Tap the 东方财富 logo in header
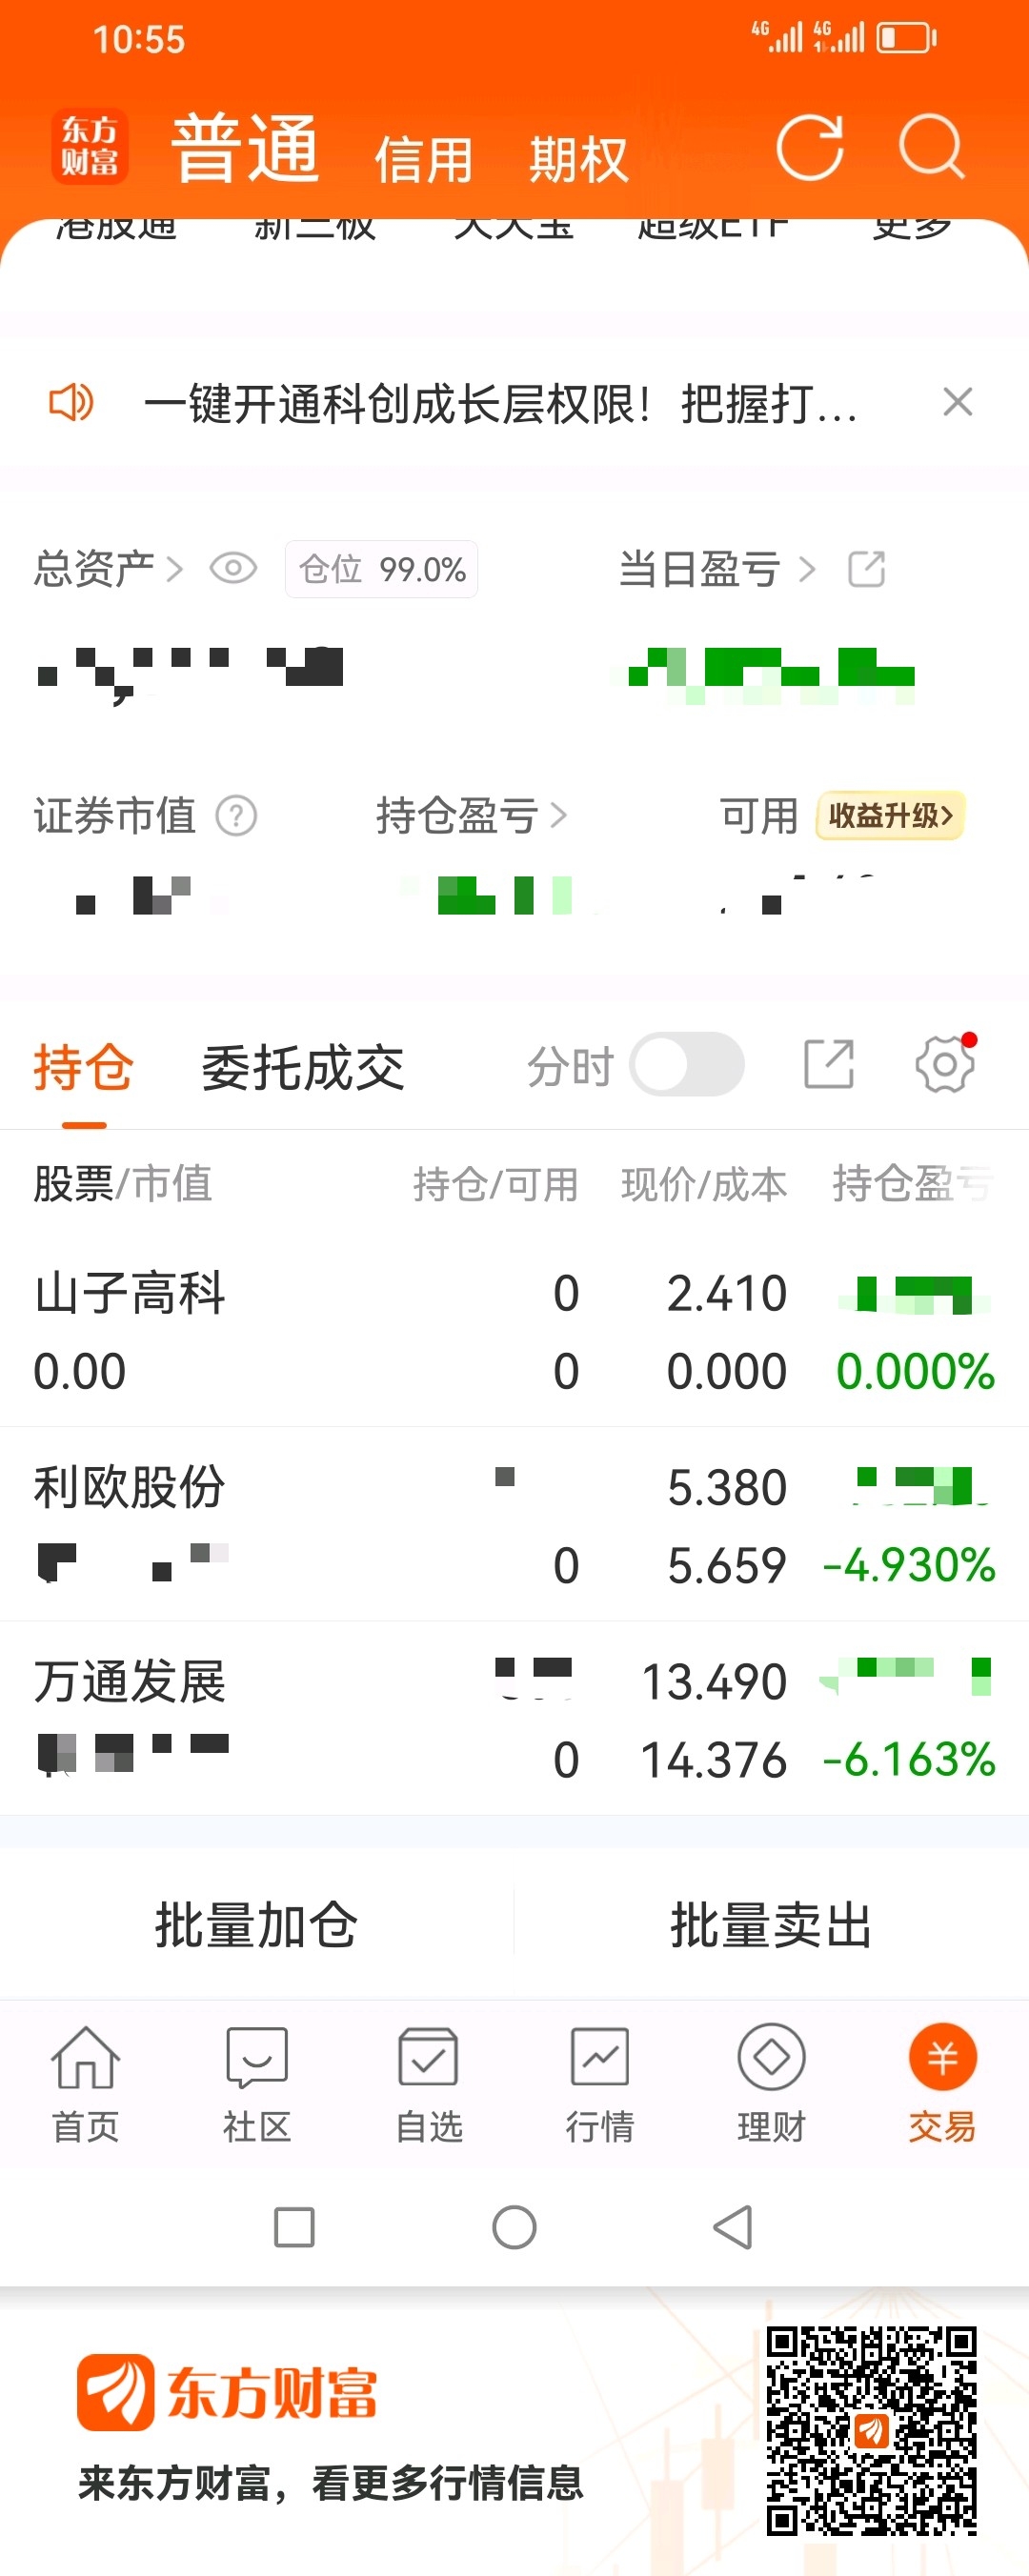This screenshot has height=2576, width=1029. (90, 146)
